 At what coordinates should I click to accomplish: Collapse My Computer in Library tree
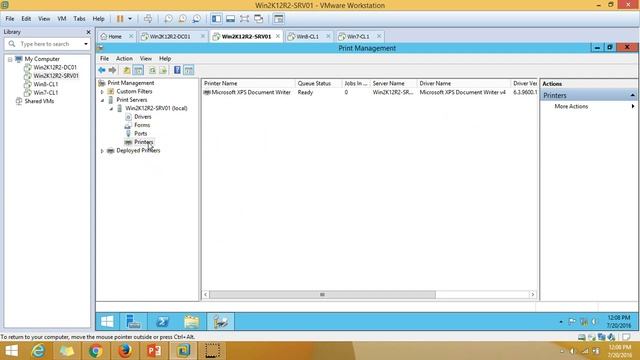tap(10, 59)
